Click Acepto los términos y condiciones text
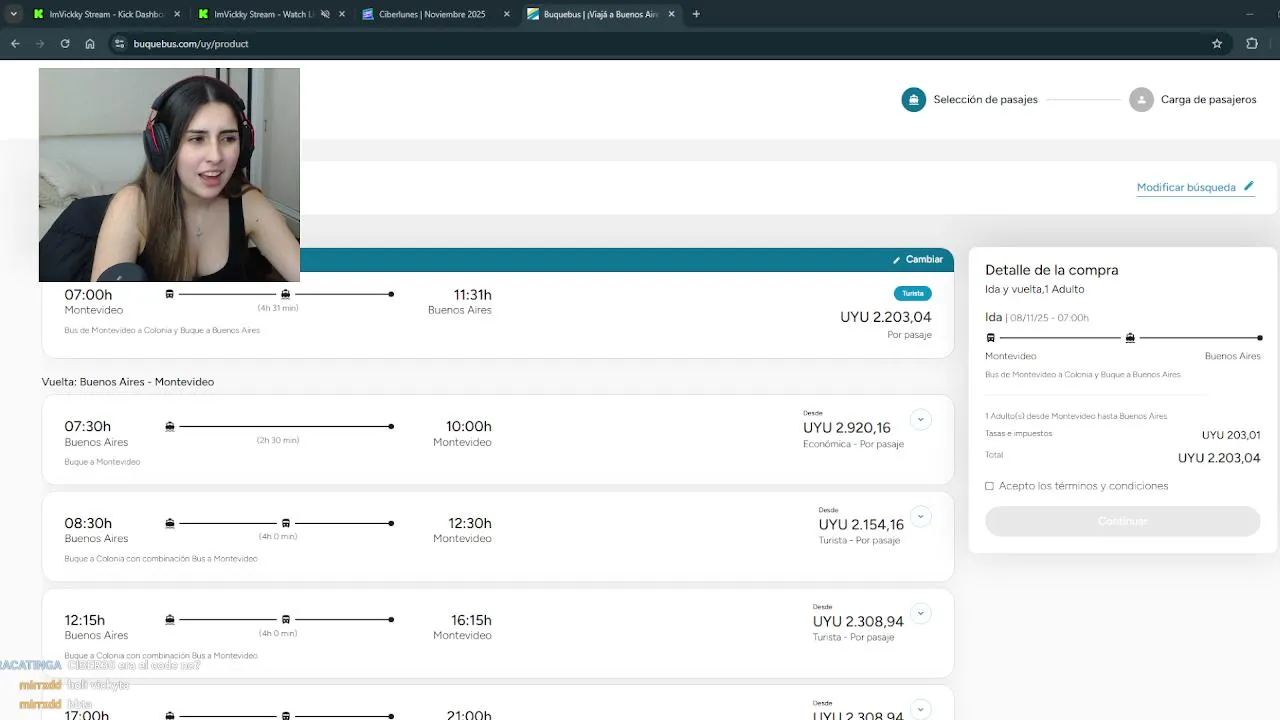Viewport: 1280px width, 720px height. [x=1083, y=486]
